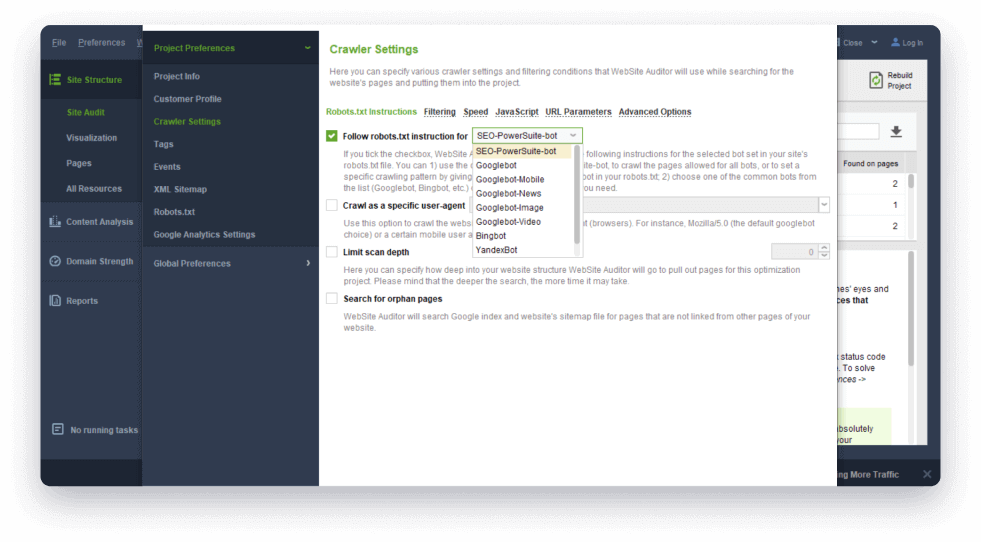Open the dropdown arrow next to Close
981x542 pixels.
pos(874,43)
